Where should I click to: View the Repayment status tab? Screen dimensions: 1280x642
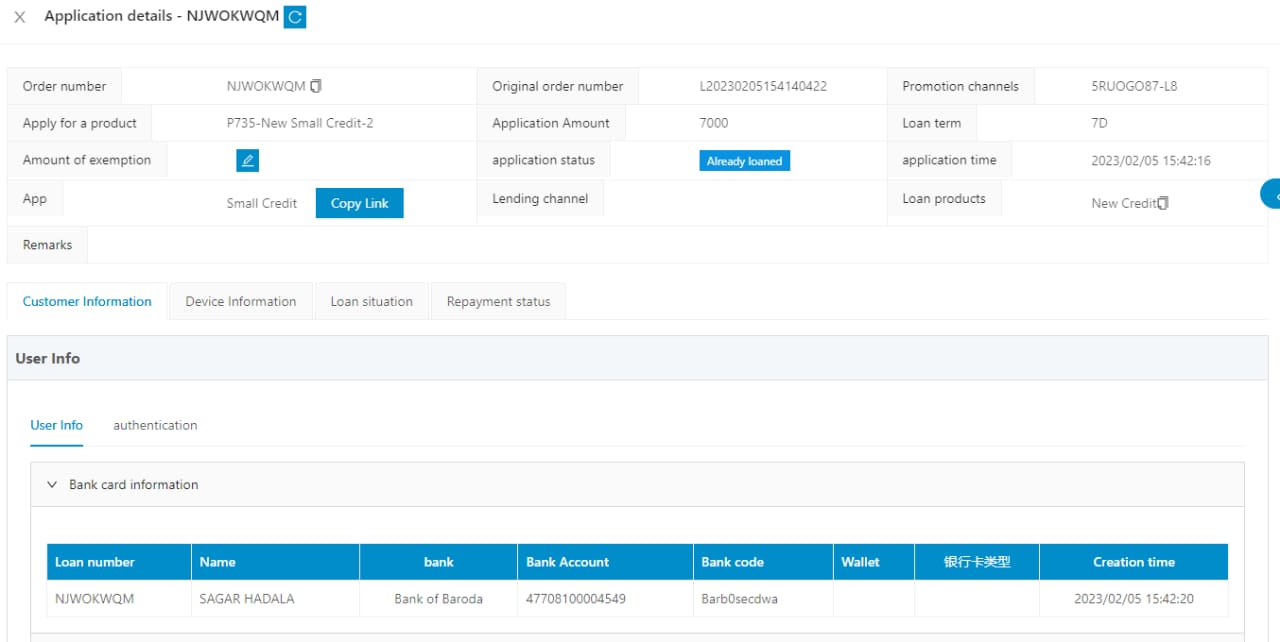pyautogui.click(x=498, y=301)
